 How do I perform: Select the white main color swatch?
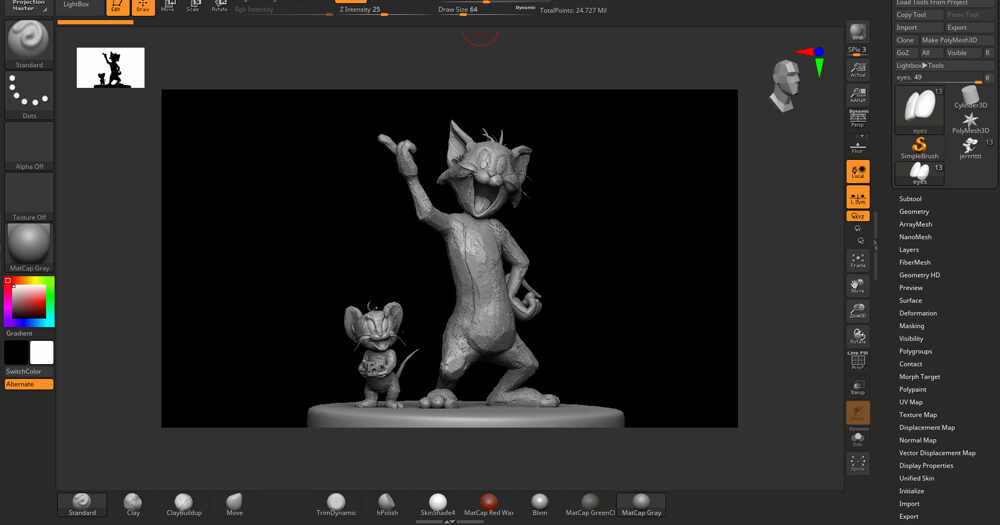(41, 352)
